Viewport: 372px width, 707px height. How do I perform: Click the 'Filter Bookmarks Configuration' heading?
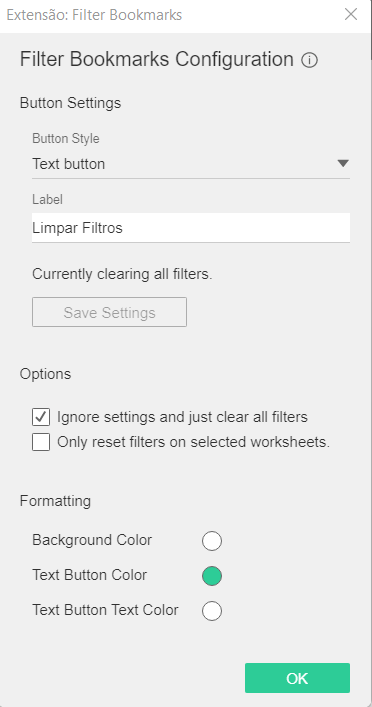click(x=156, y=60)
